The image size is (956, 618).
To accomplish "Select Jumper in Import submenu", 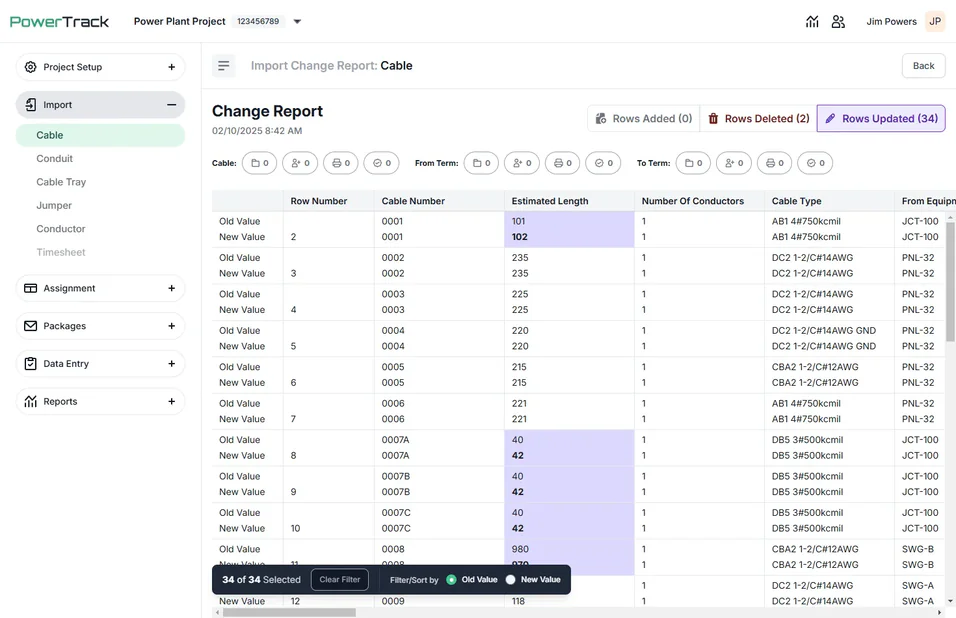I will (x=54, y=205).
